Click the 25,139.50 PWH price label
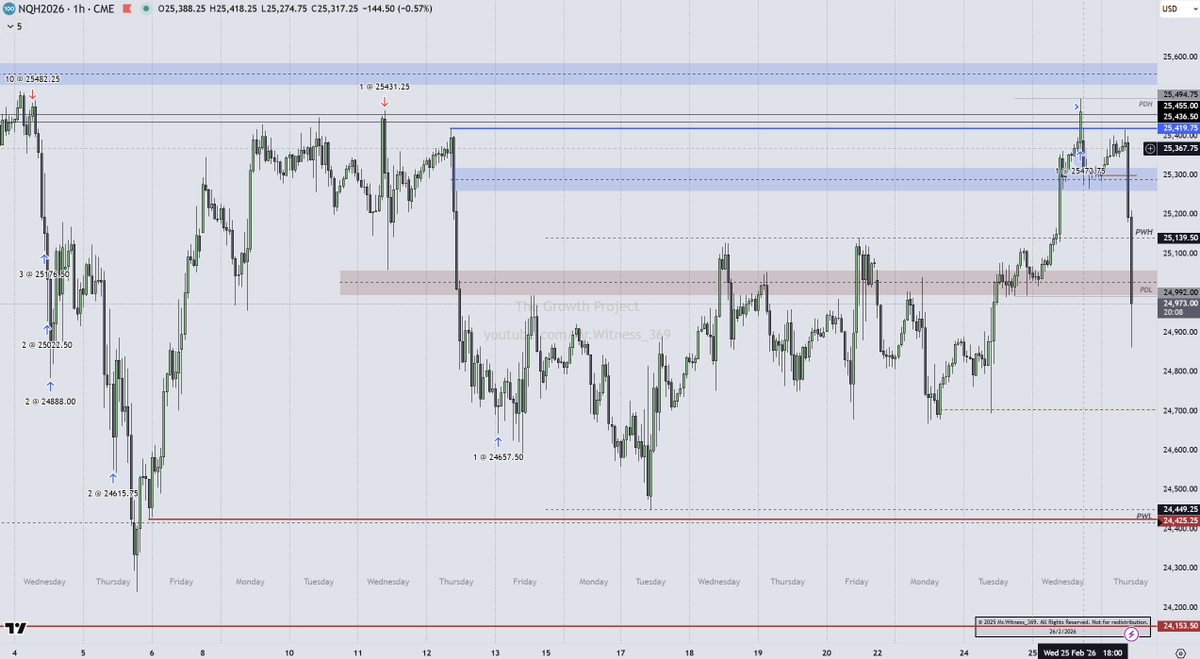Screen dimensions: 1200x659 click(x=1178, y=238)
